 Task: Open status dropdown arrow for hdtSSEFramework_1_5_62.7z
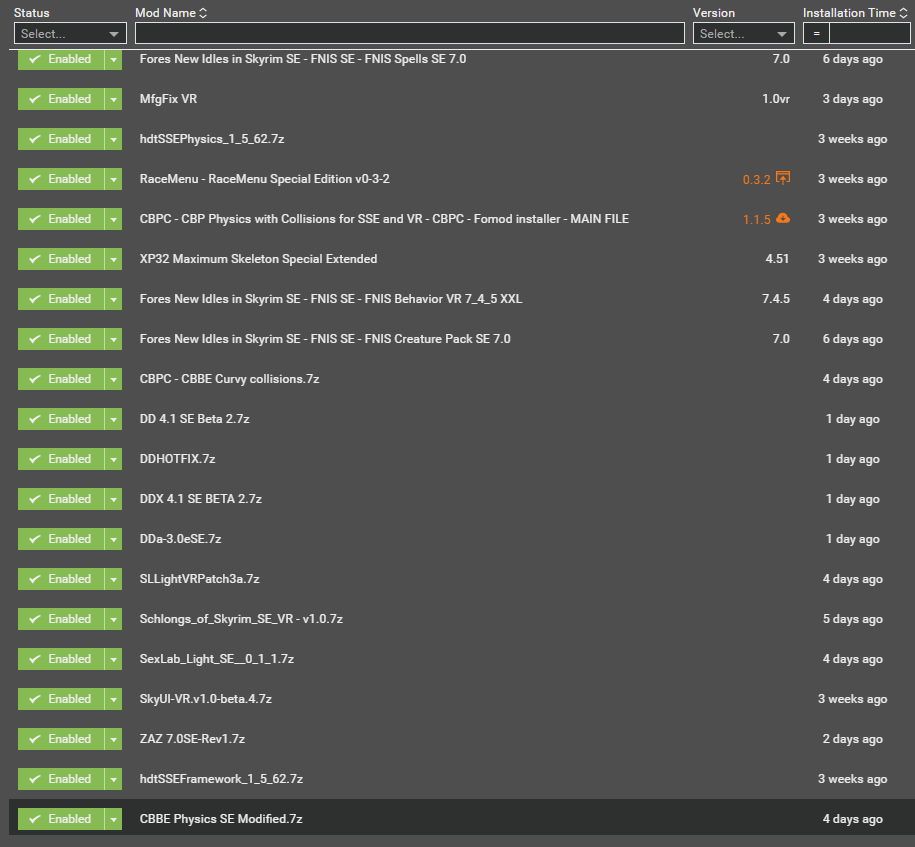tap(113, 779)
